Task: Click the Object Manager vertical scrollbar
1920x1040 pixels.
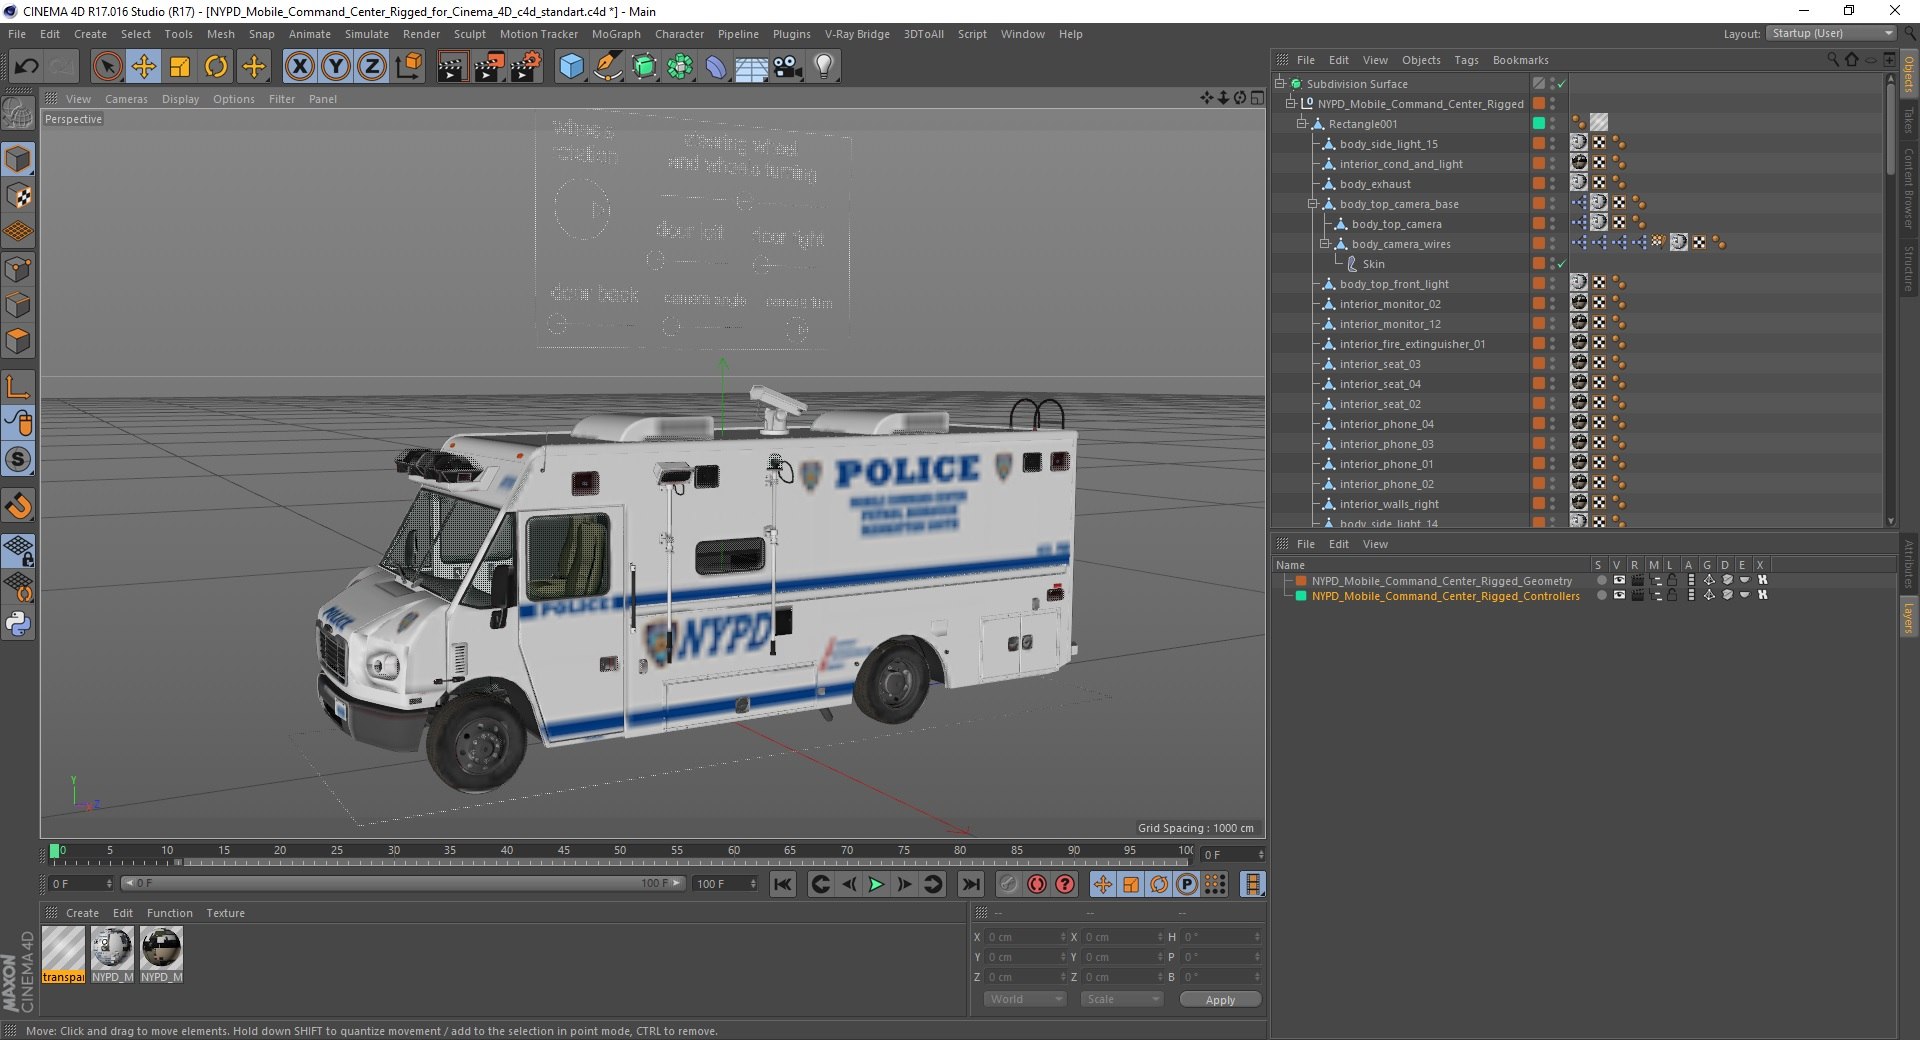Action: 1890,130
